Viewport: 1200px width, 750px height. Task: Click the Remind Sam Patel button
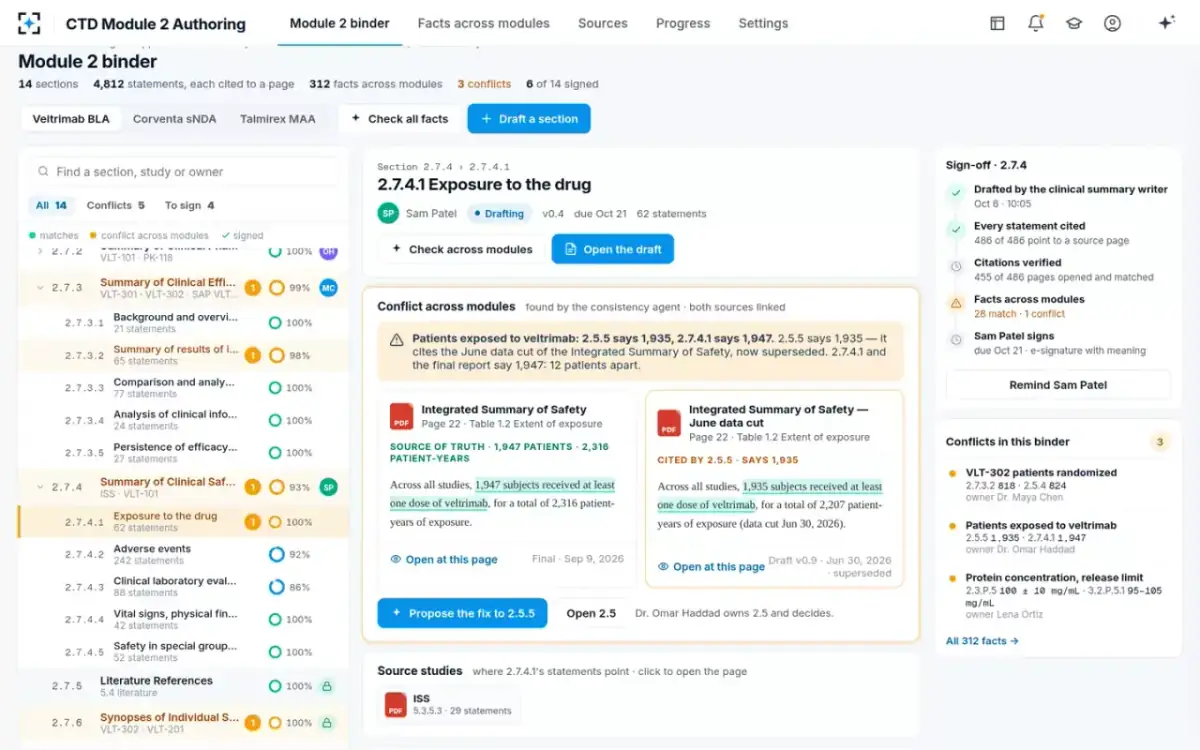(1058, 385)
